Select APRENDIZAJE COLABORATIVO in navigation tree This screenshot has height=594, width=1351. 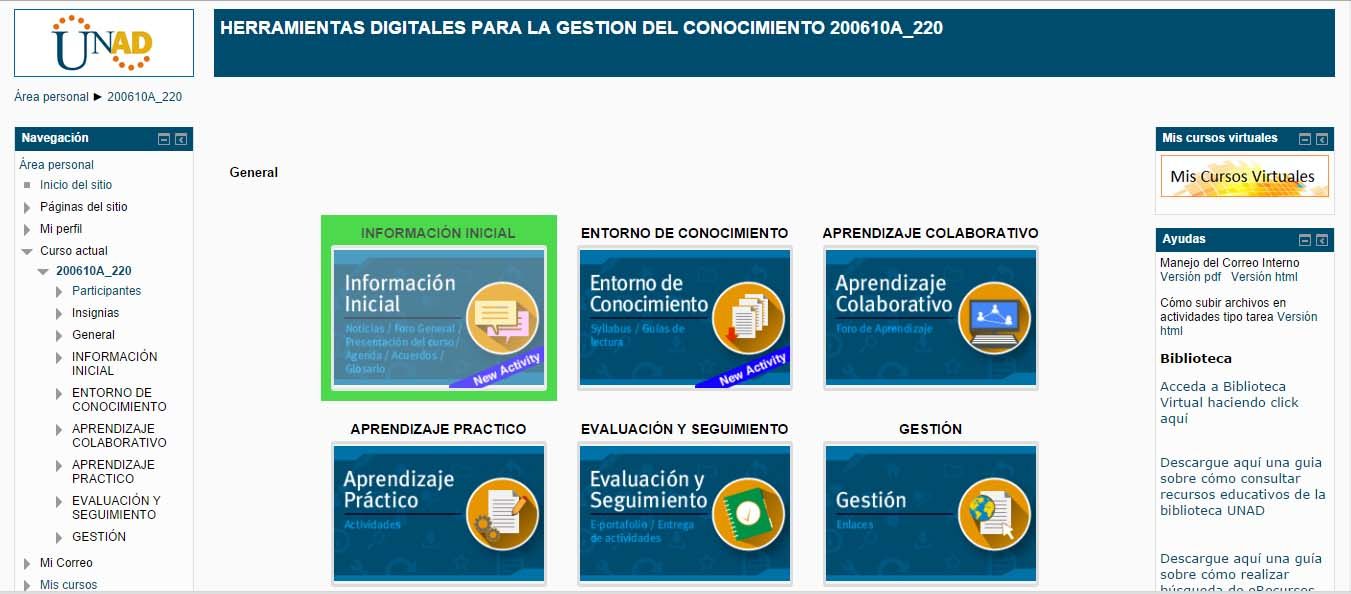point(119,436)
